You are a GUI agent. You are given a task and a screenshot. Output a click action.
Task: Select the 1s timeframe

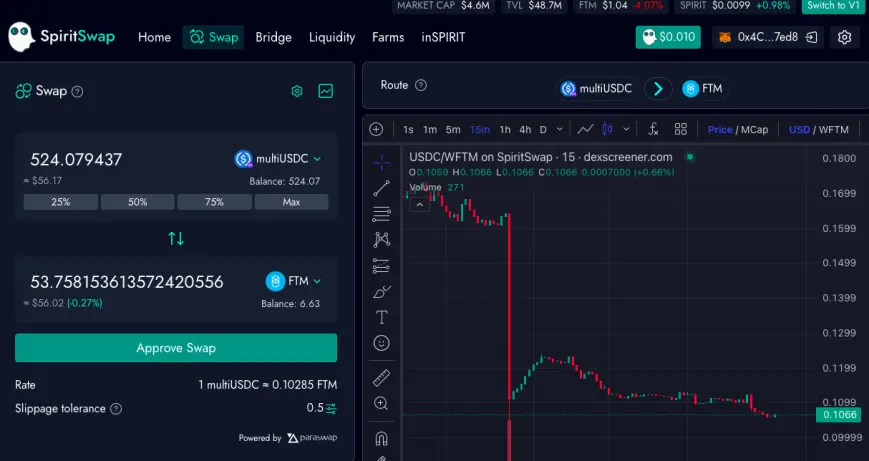(x=408, y=130)
